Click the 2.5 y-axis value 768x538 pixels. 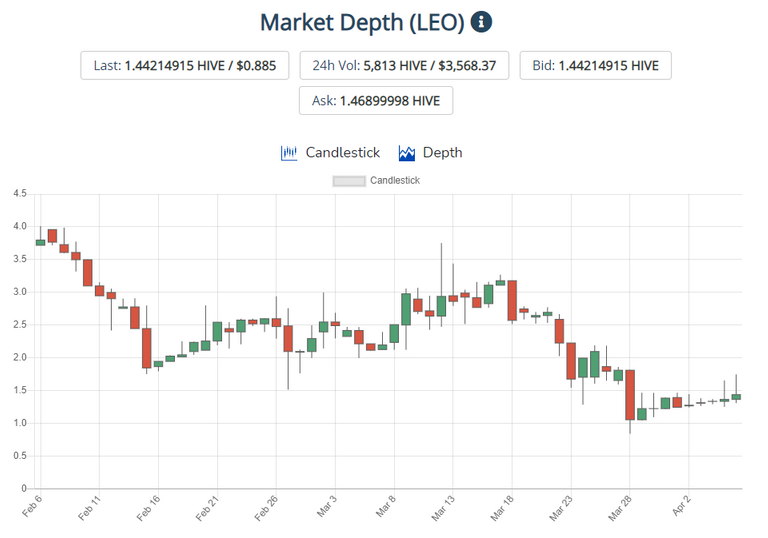tap(20, 325)
